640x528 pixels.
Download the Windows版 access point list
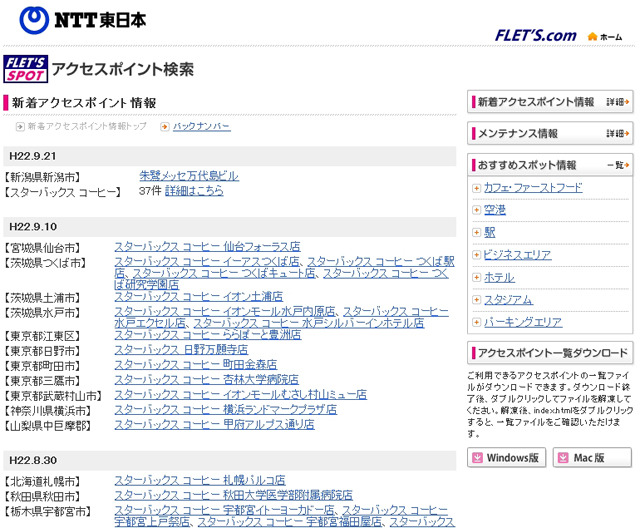pos(507,458)
